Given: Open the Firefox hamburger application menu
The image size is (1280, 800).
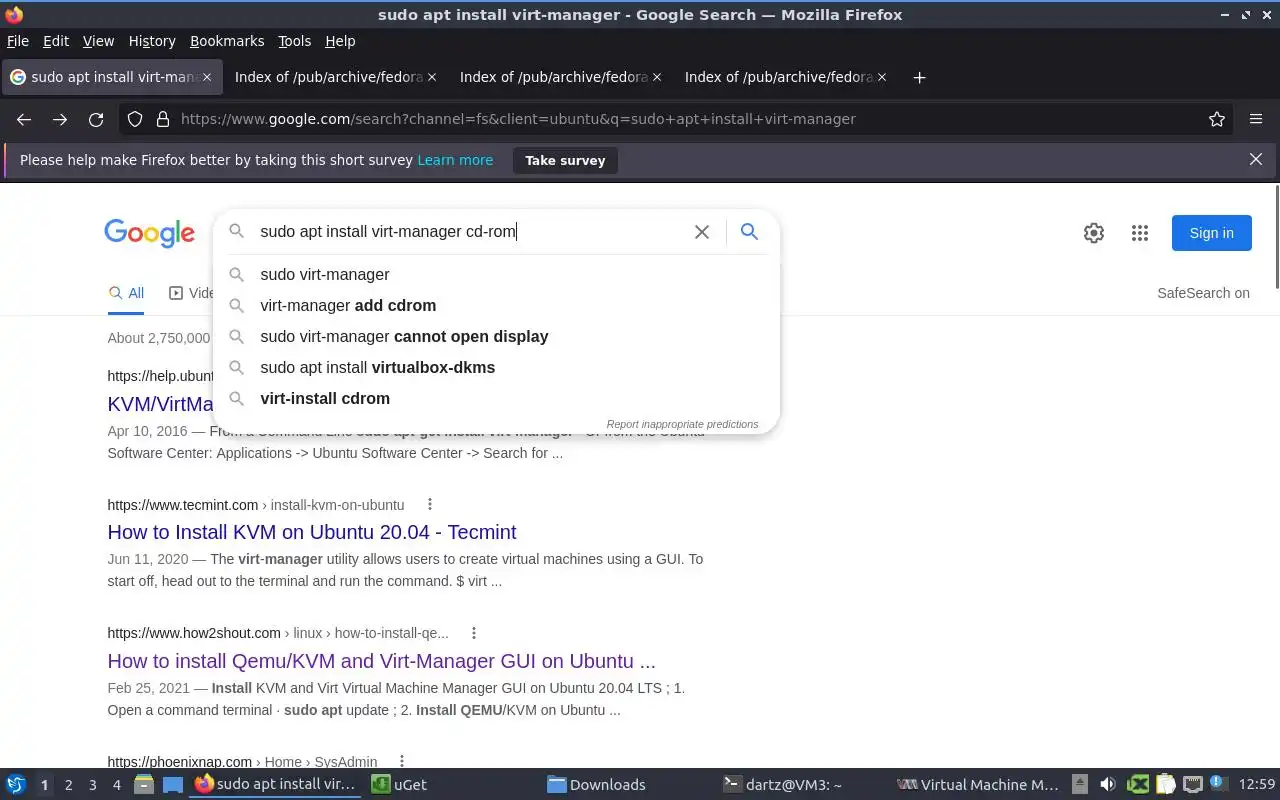Looking at the screenshot, I should (x=1256, y=119).
